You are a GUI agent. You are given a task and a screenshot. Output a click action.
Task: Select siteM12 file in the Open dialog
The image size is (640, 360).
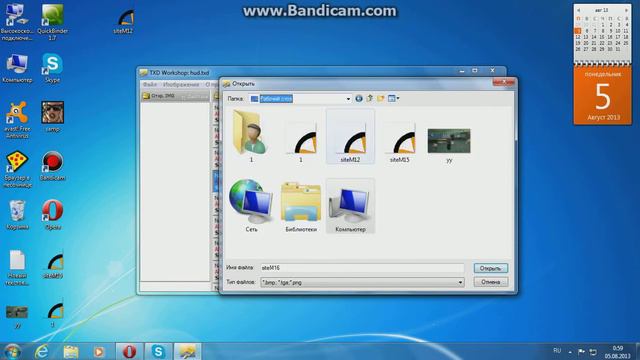tap(350, 137)
